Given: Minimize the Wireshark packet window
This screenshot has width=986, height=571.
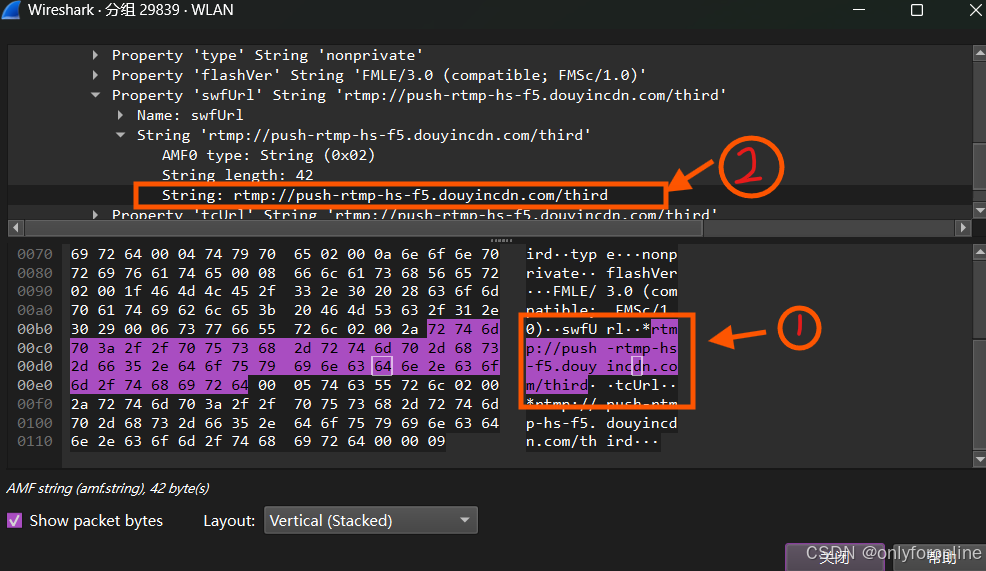Looking at the screenshot, I should point(859,10).
